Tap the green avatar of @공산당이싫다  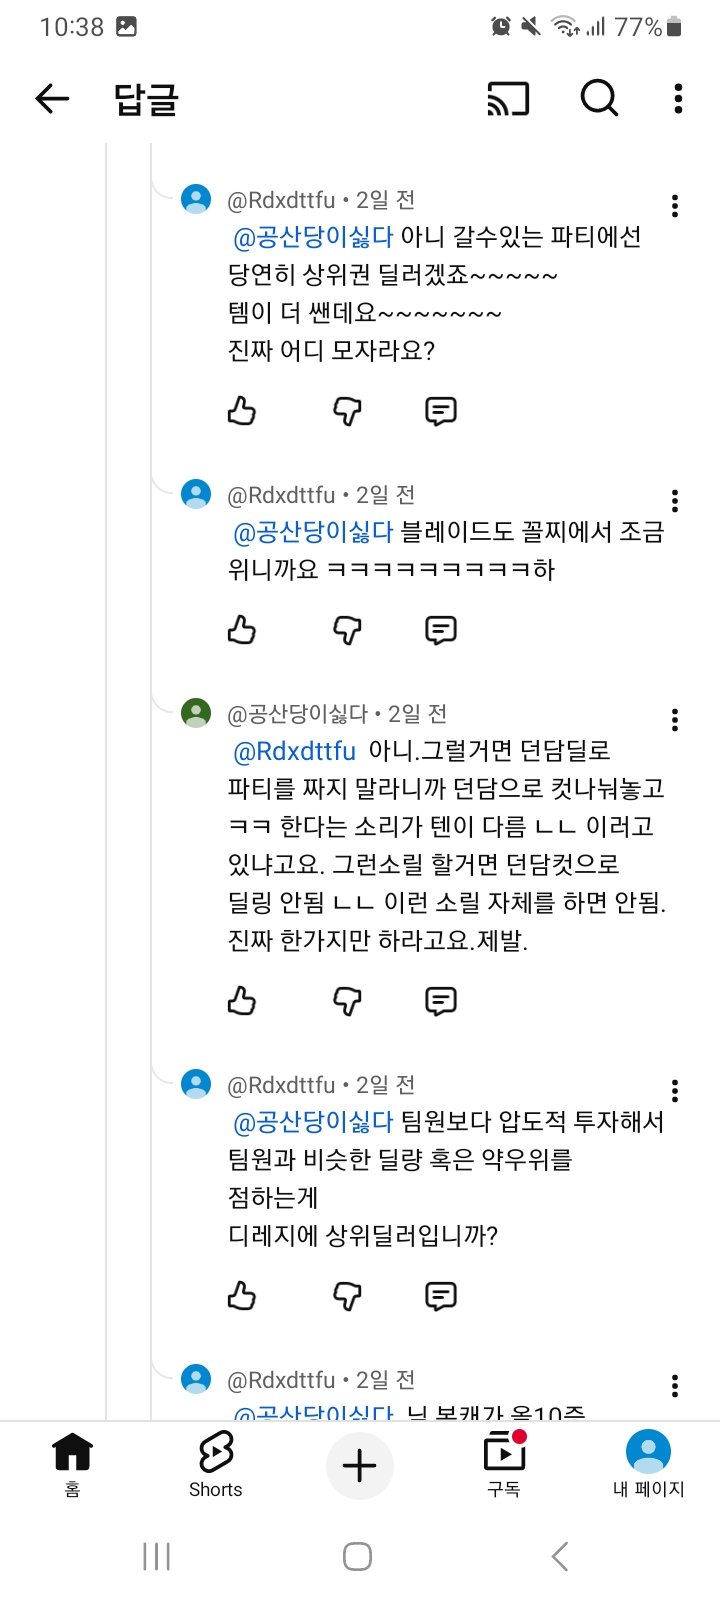(x=196, y=713)
